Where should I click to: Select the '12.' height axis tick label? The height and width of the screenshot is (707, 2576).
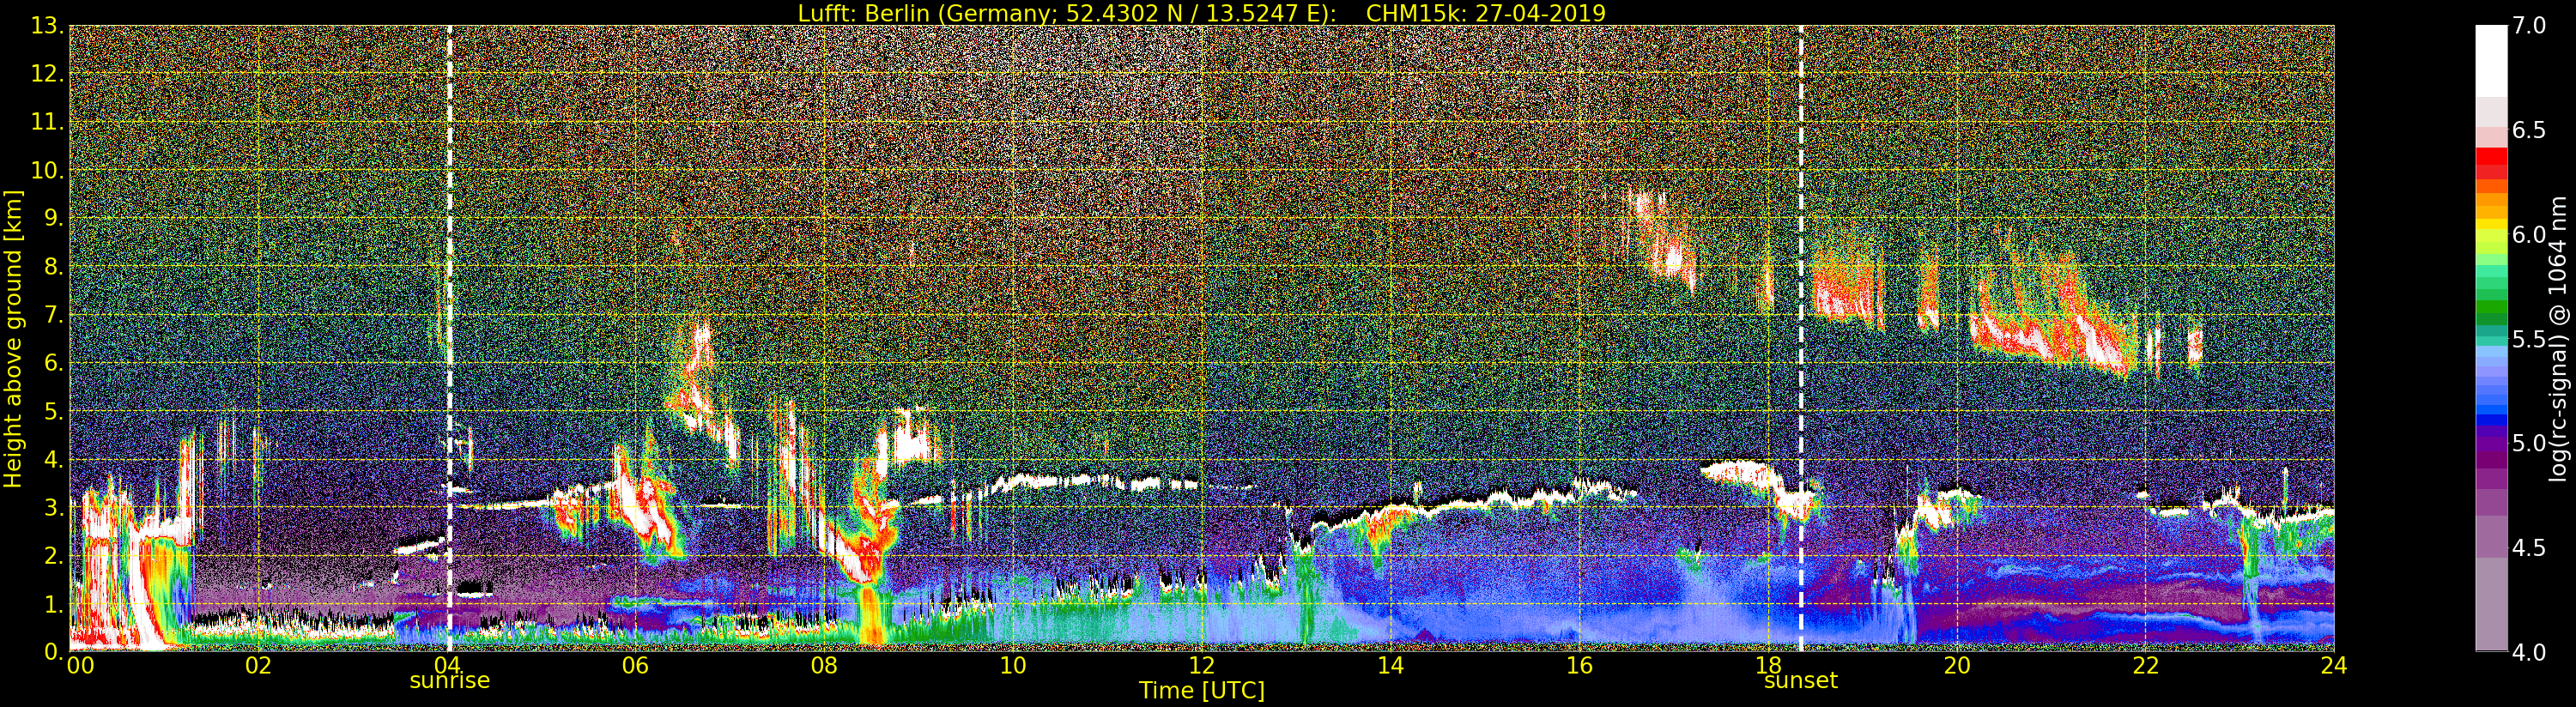[47, 74]
